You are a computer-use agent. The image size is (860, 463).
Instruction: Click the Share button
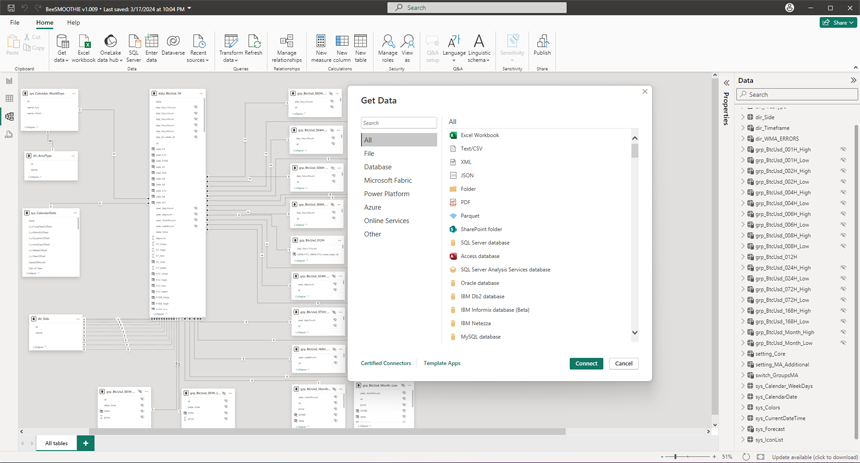(839, 22)
